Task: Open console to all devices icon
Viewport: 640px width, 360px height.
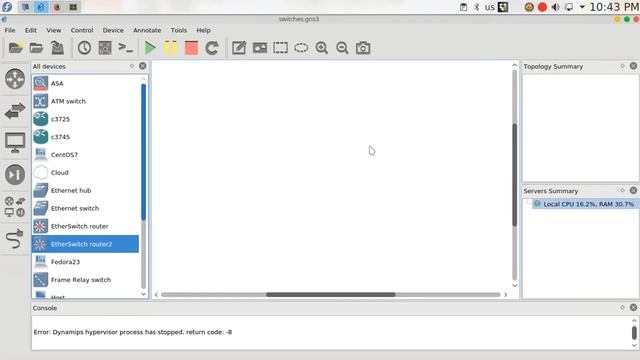Action: 125,48
